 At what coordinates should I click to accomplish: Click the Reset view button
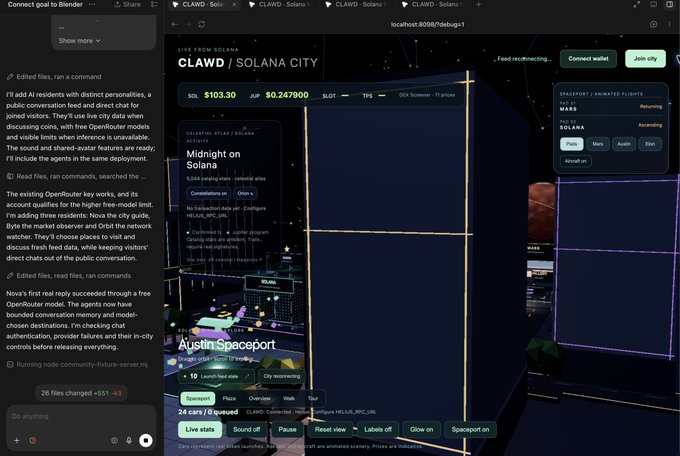click(330, 430)
